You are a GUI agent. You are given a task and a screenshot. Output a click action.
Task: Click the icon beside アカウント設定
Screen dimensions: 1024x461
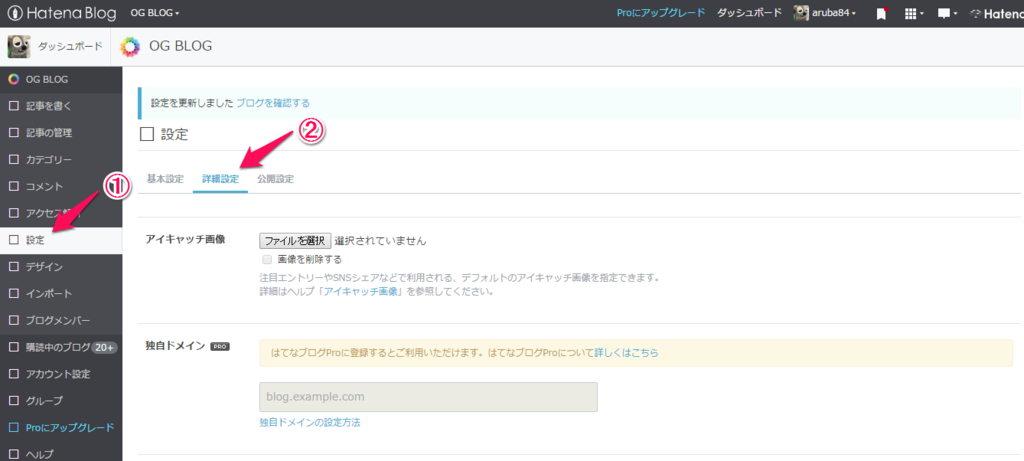(x=13, y=374)
